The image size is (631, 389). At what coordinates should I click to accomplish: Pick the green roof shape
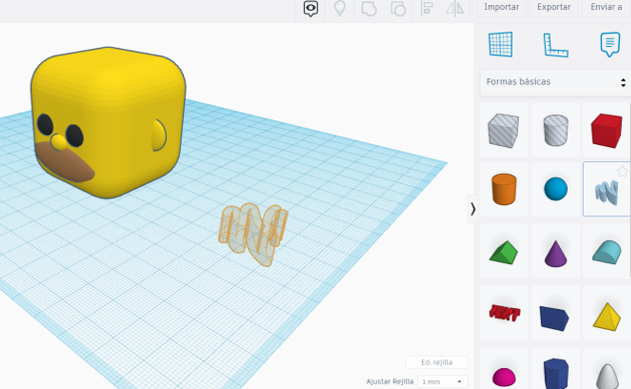(503, 252)
